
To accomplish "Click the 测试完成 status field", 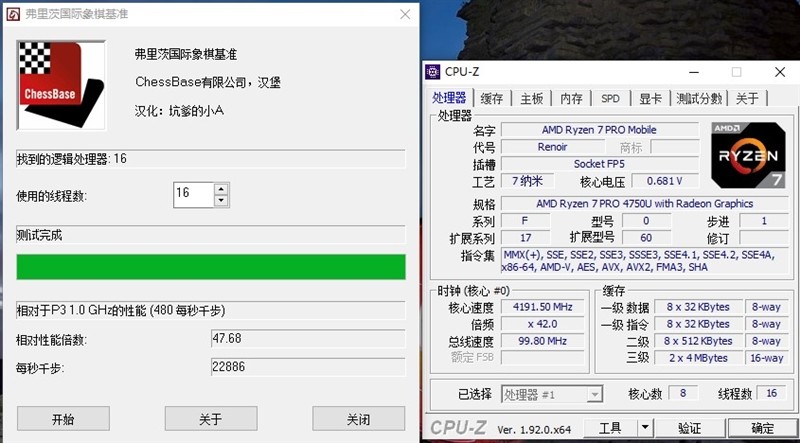I will pyautogui.click(x=211, y=235).
